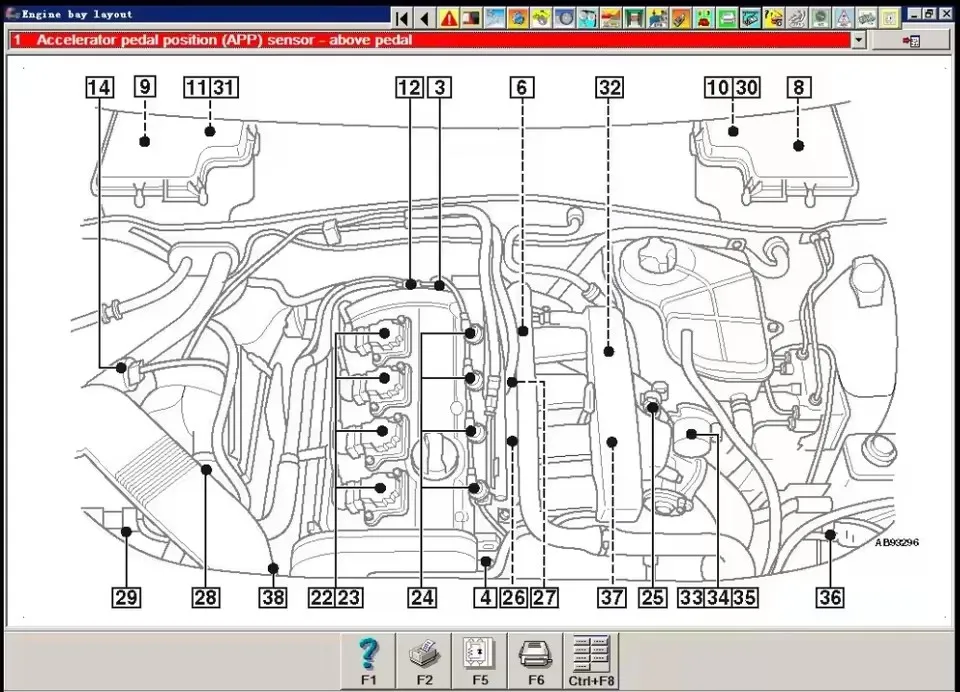The image size is (960, 692).
Task: Click the hazard triangle icon near the toolbar's right
Action: coord(843,16)
